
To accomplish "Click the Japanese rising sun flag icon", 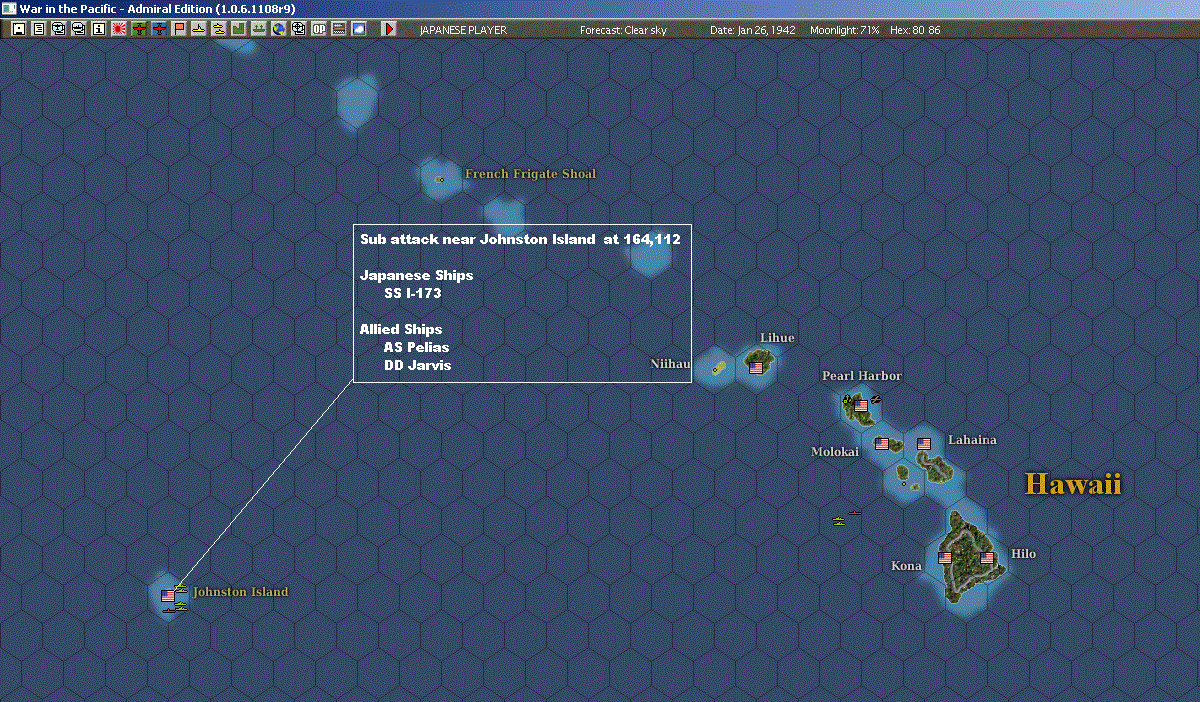I will pos(118,29).
